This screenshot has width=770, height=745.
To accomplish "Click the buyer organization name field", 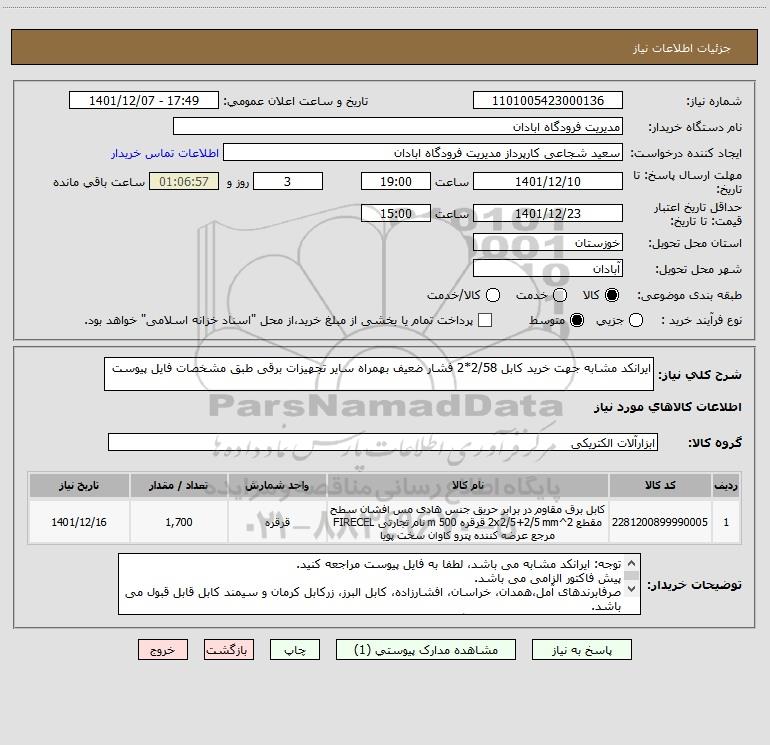I will 398,127.
